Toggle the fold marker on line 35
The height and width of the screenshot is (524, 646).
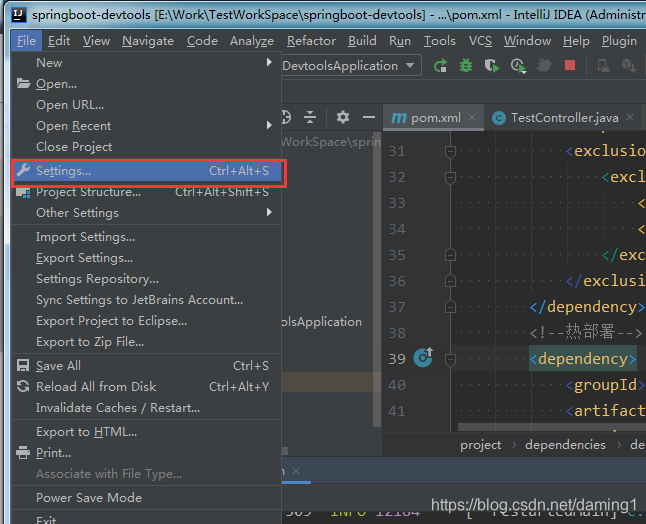(450, 255)
